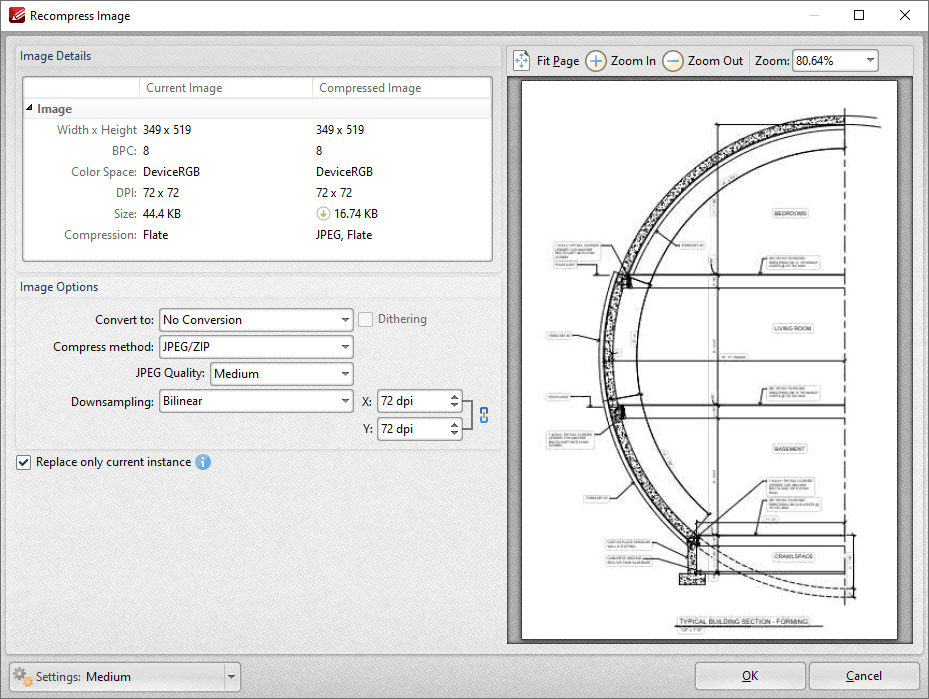Viewport: 929px width, 699px height.
Task: Click the building section preview image
Action: click(x=708, y=360)
